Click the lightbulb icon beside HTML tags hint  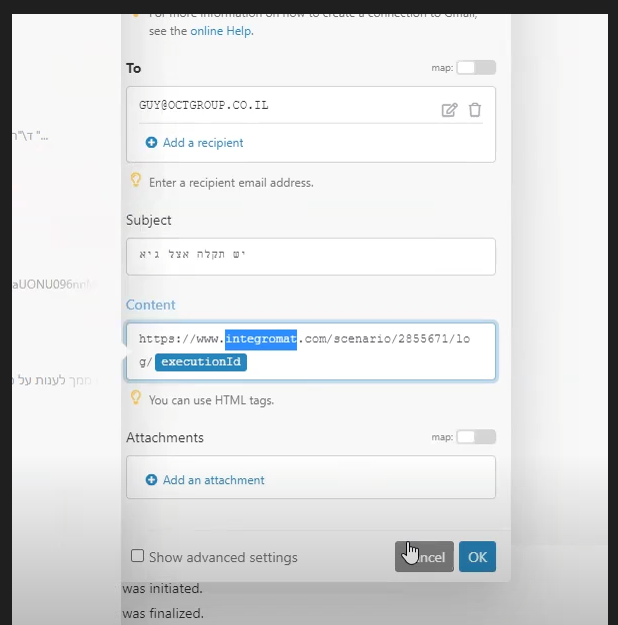[136, 398]
